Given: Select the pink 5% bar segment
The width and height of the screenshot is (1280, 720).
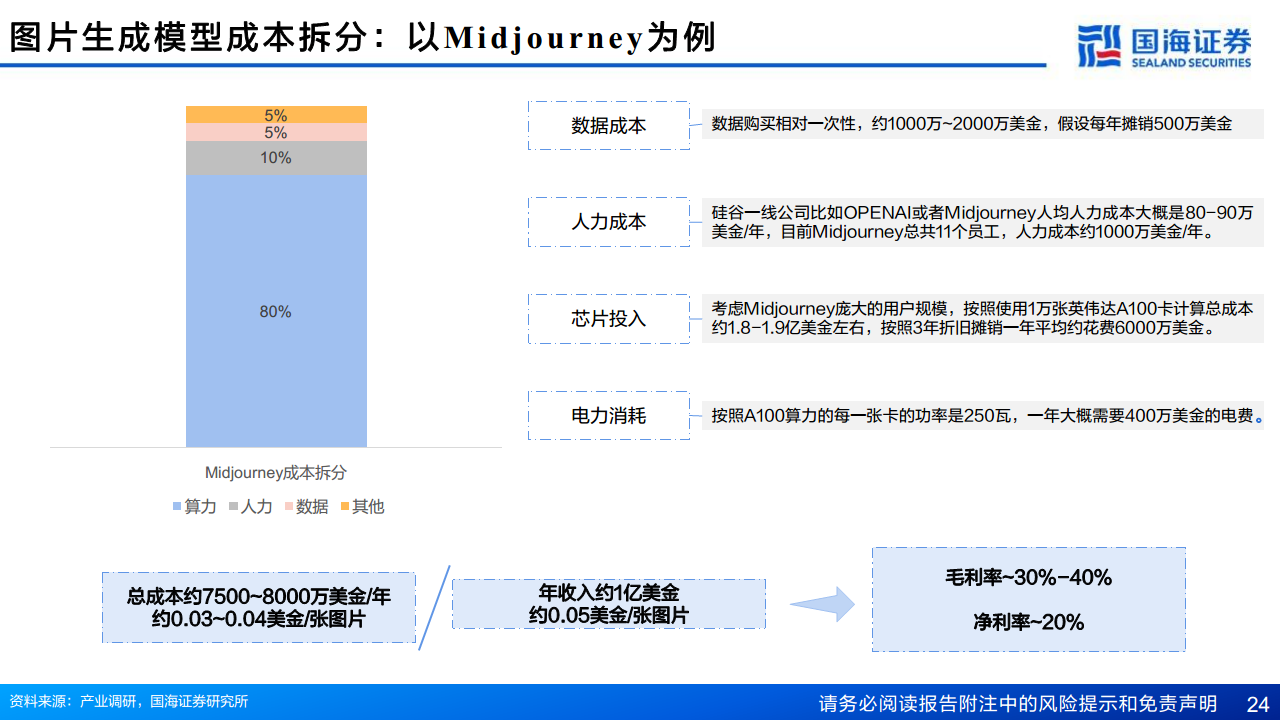Looking at the screenshot, I should 276,132.
